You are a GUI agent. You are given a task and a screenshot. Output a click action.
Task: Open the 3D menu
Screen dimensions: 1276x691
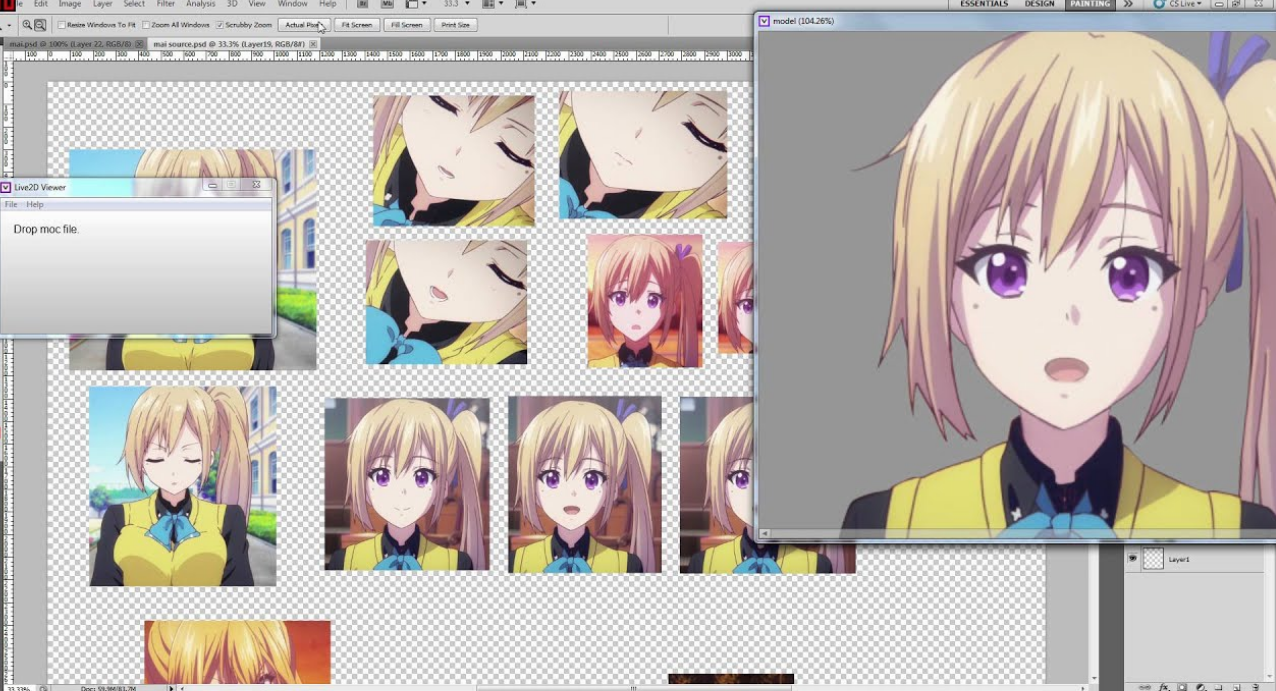(x=232, y=4)
